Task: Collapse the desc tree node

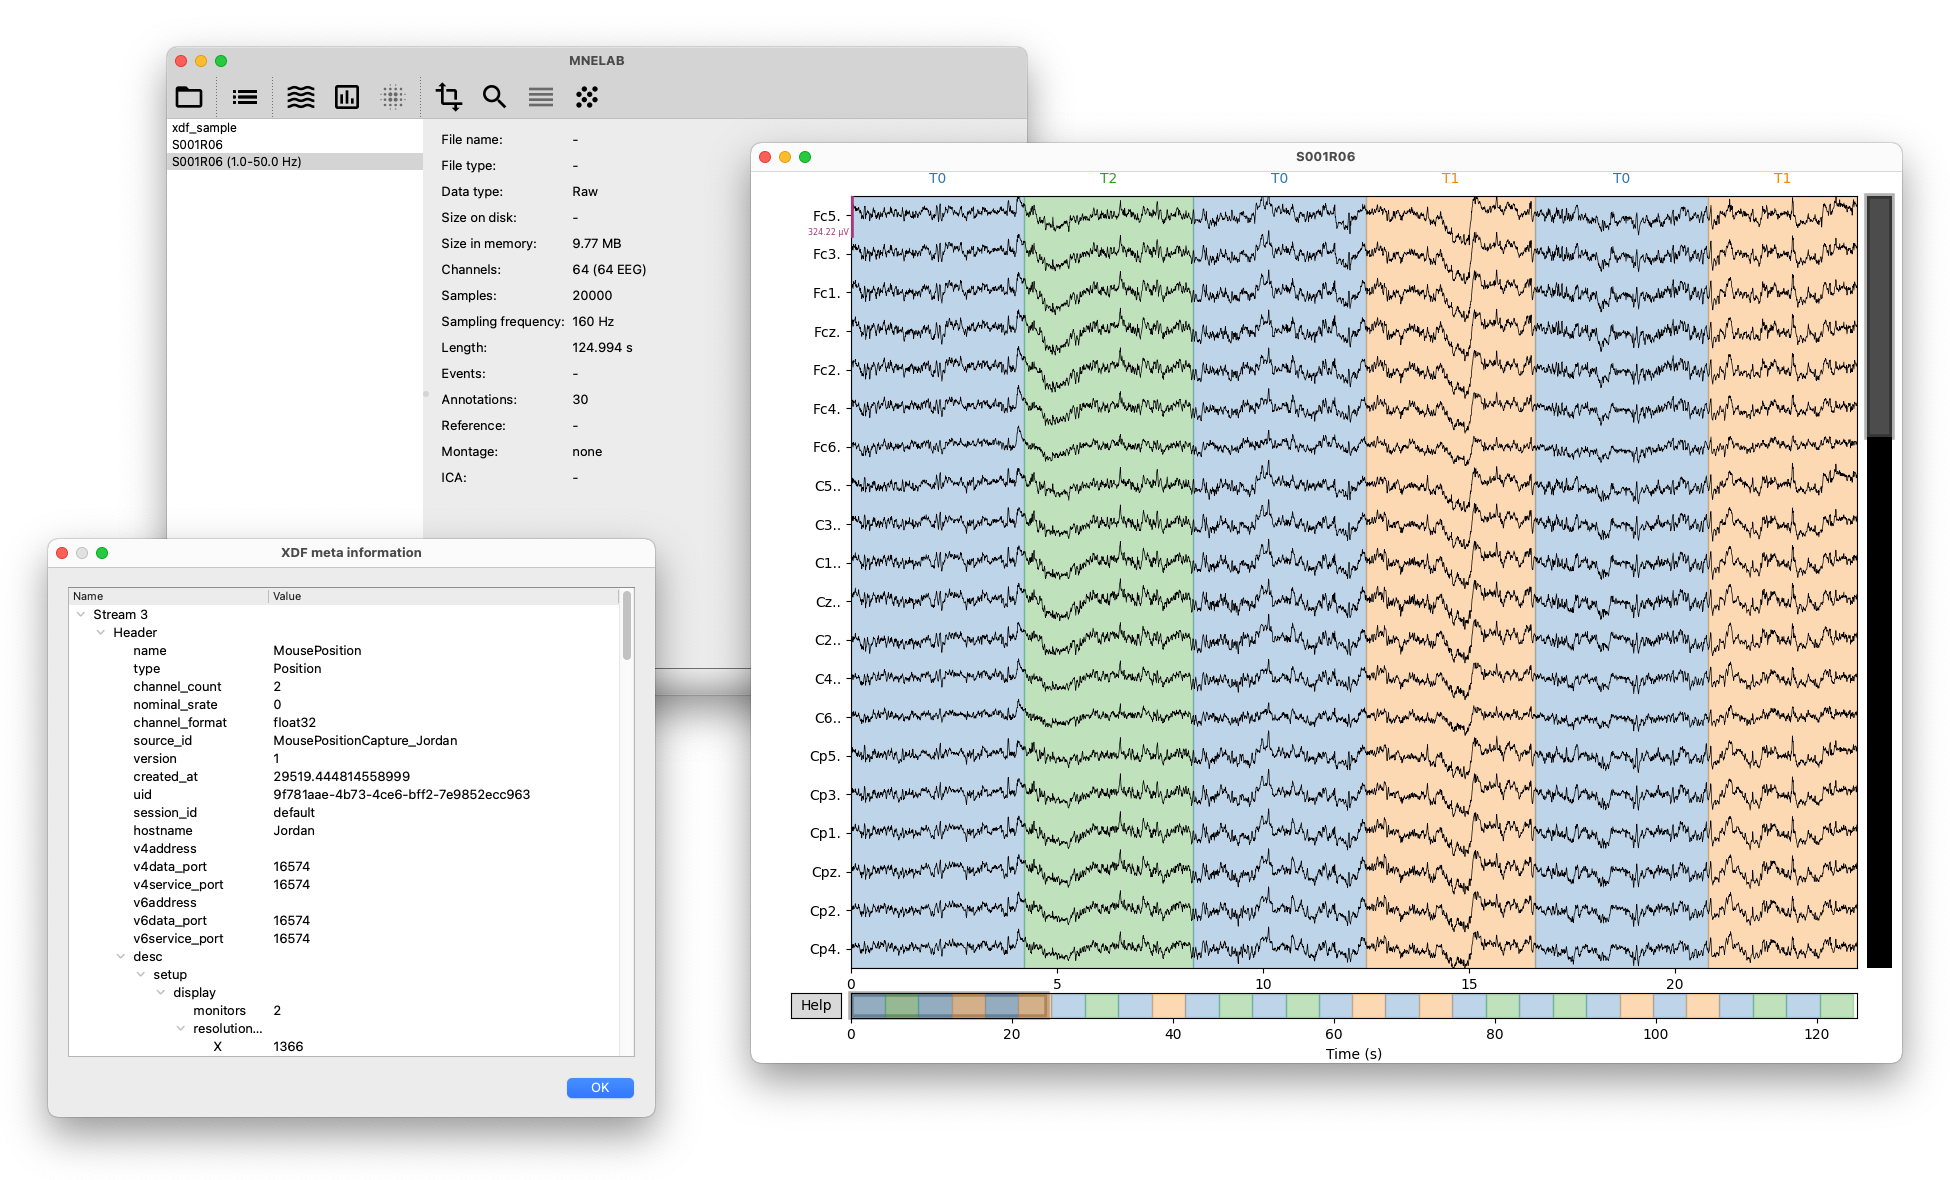Action: pyautogui.click(x=121, y=957)
